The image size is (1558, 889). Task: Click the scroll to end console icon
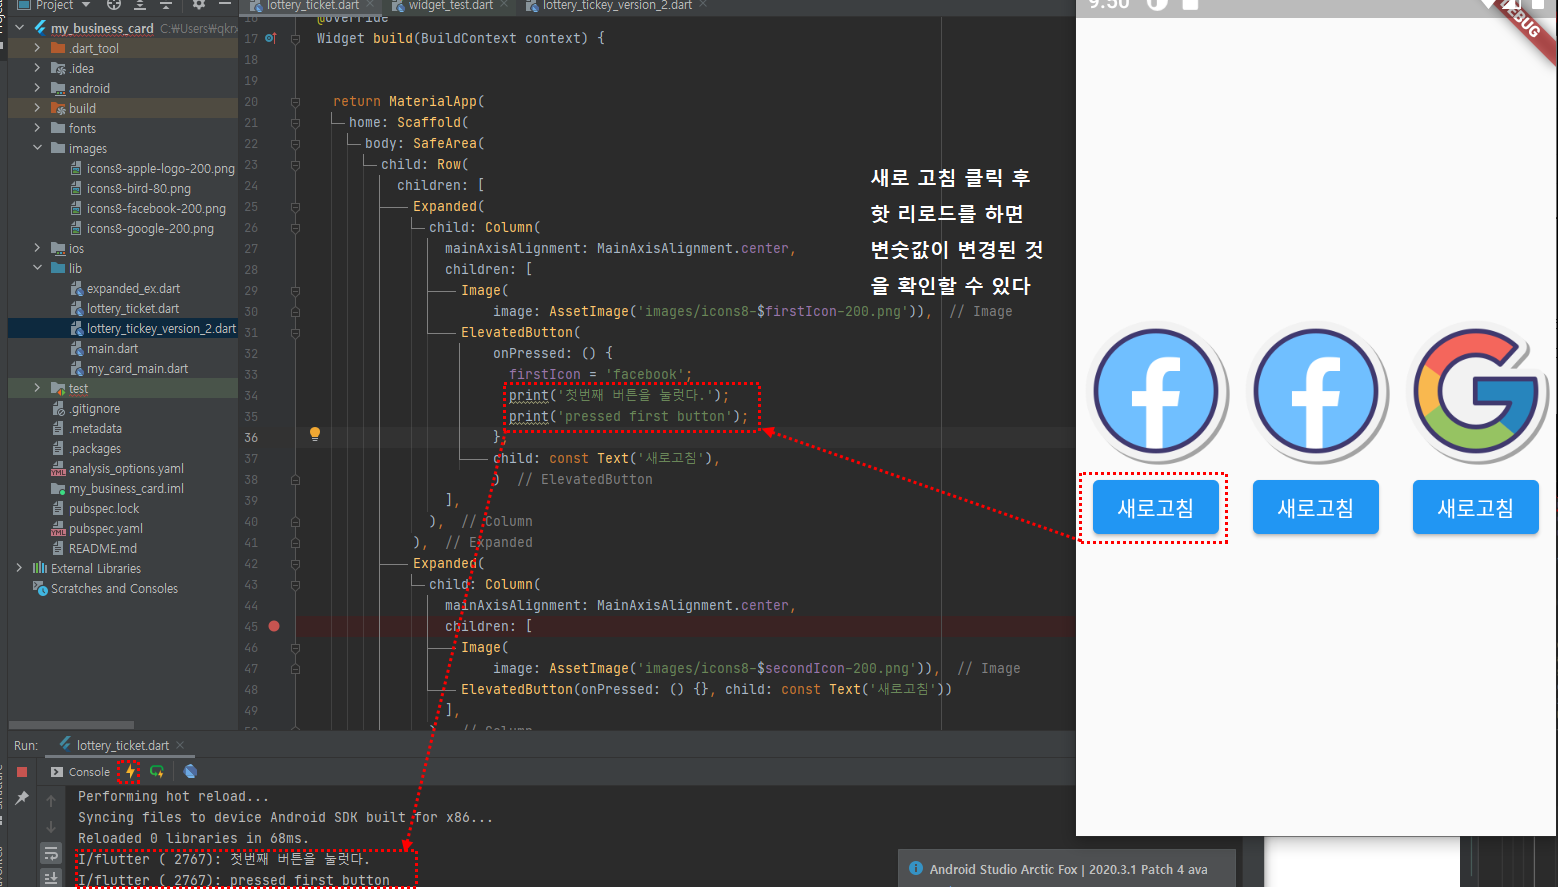51,877
